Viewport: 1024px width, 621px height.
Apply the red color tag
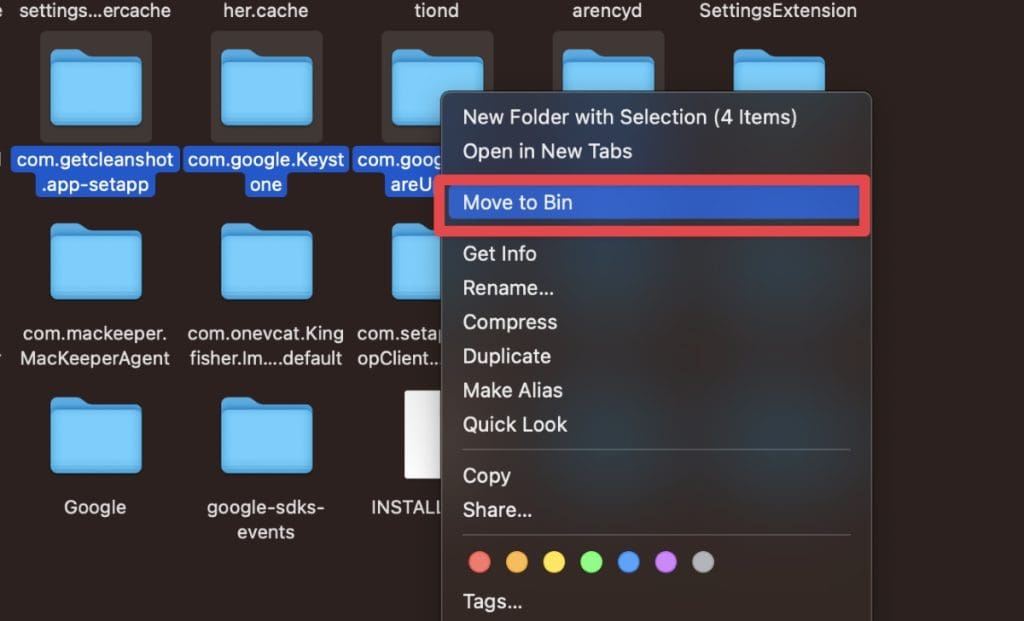point(480,562)
